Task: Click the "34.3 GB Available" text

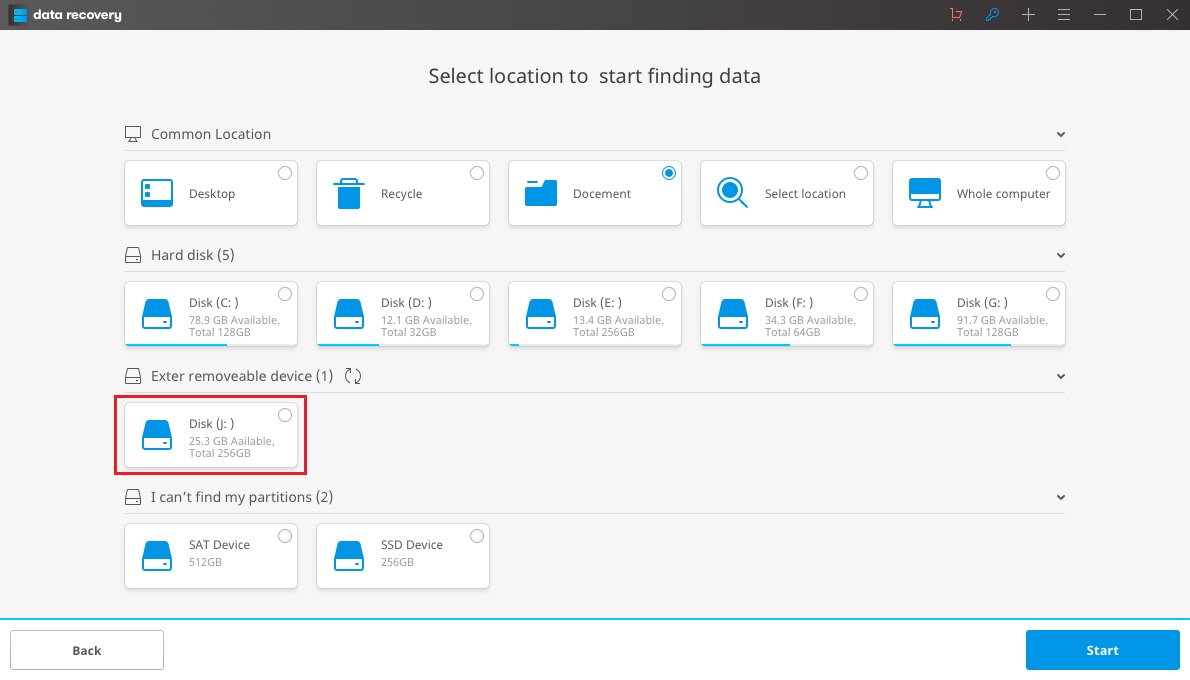Action: [811, 320]
